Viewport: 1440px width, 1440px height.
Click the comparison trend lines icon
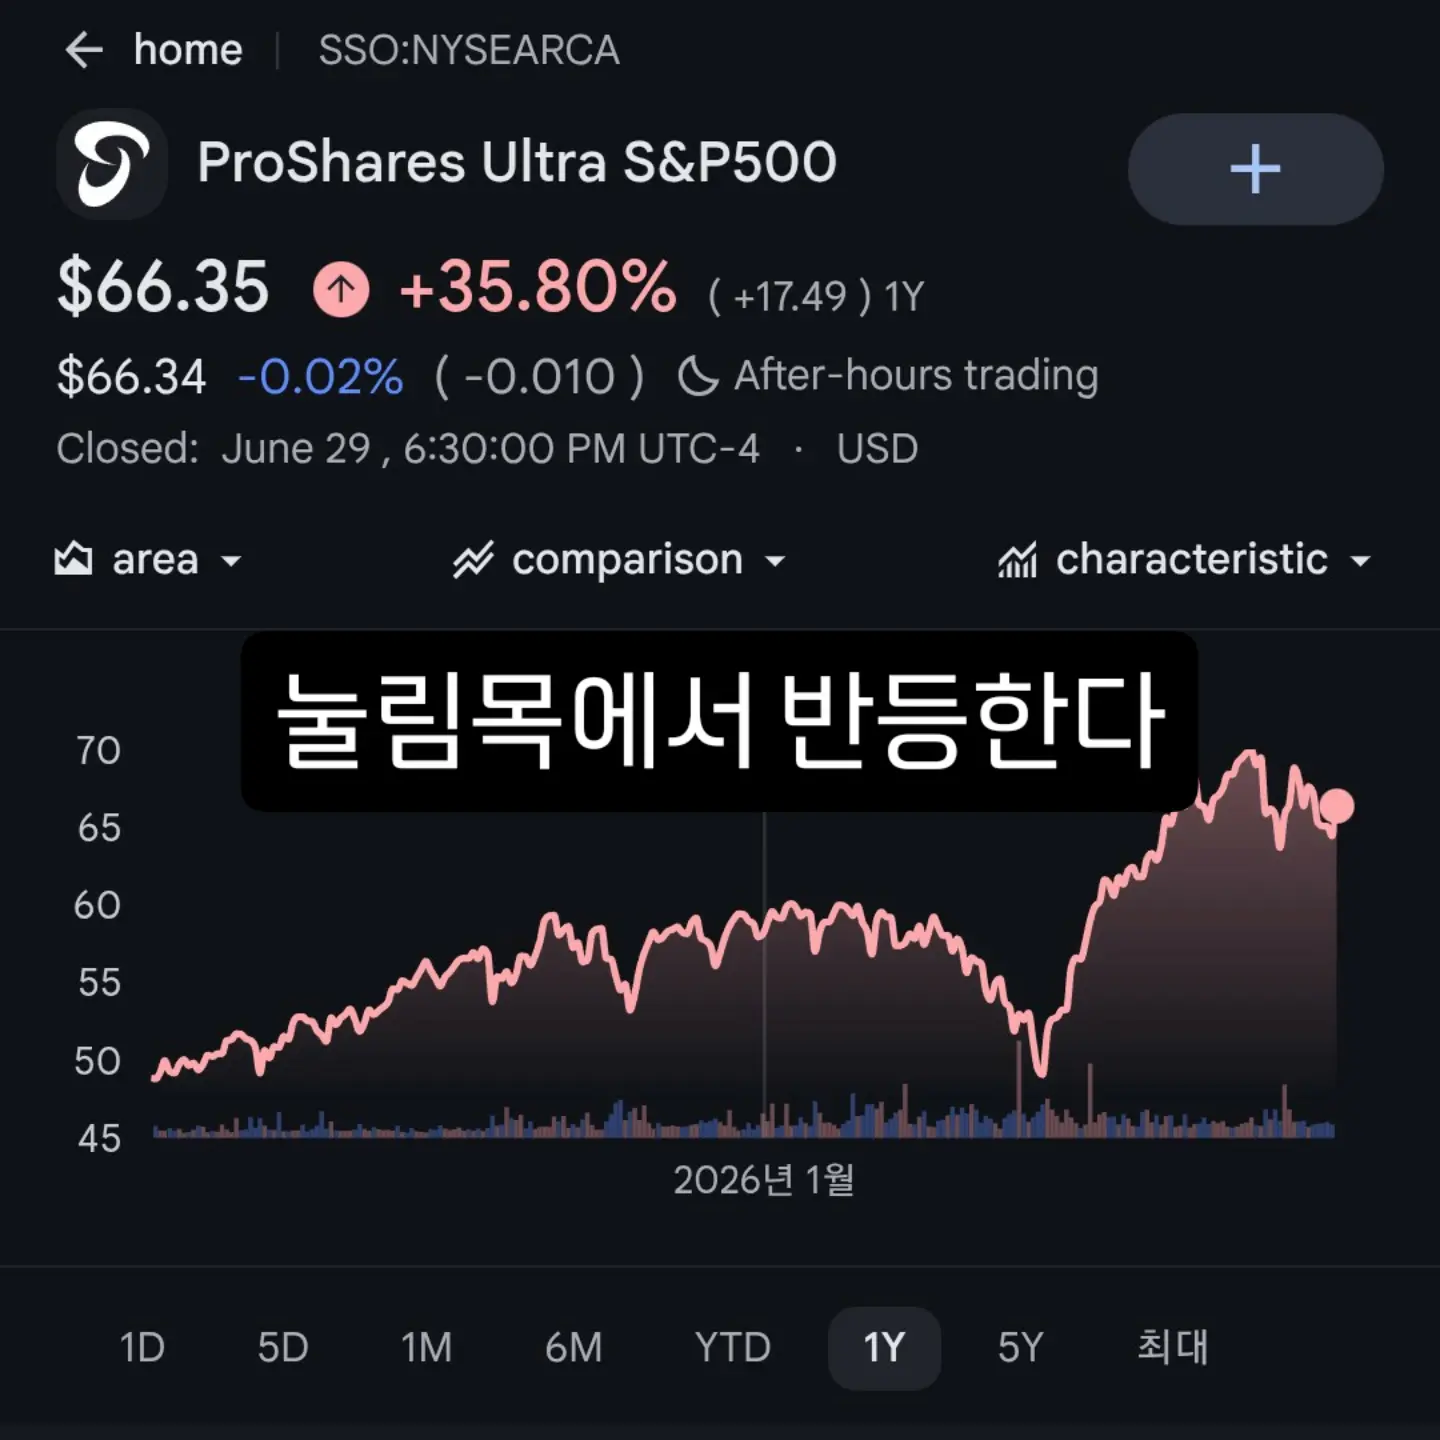(x=473, y=560)
